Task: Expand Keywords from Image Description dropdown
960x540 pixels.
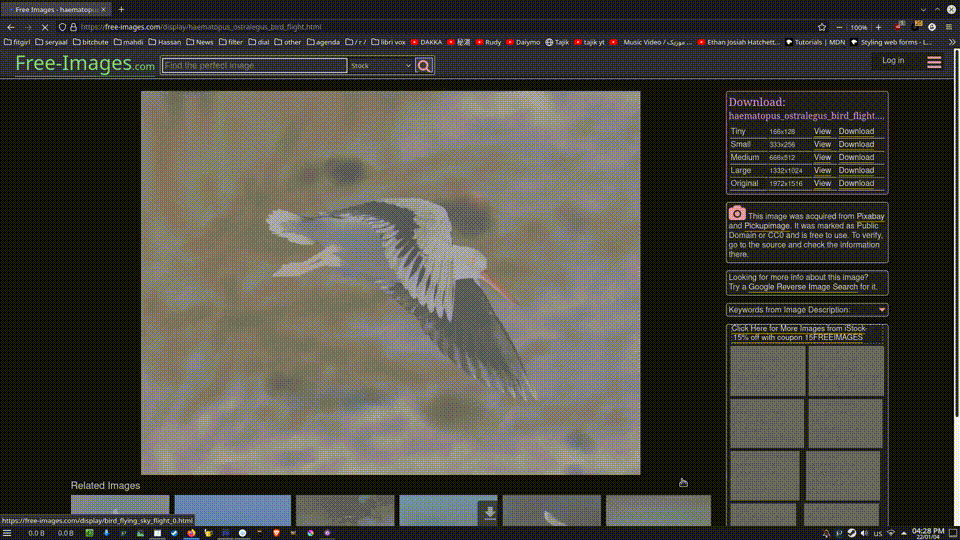Action: coord(807,310)
